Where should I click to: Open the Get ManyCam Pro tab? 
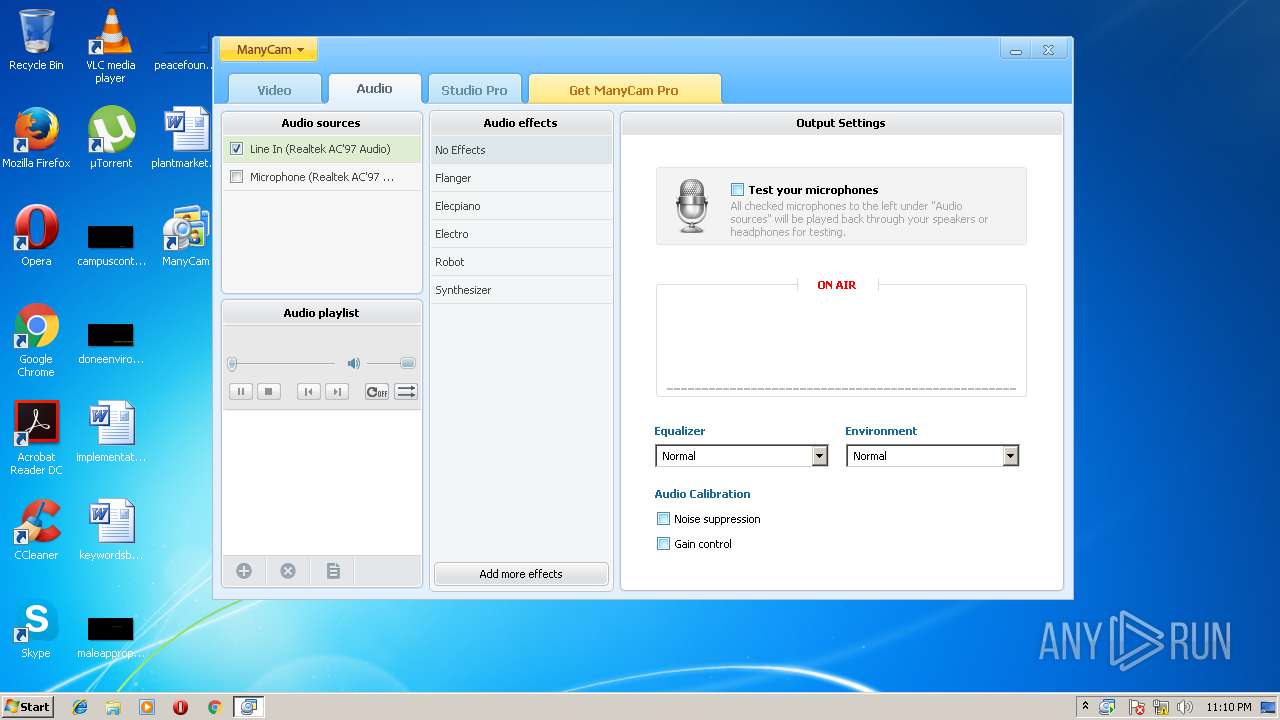coord(624,89)
